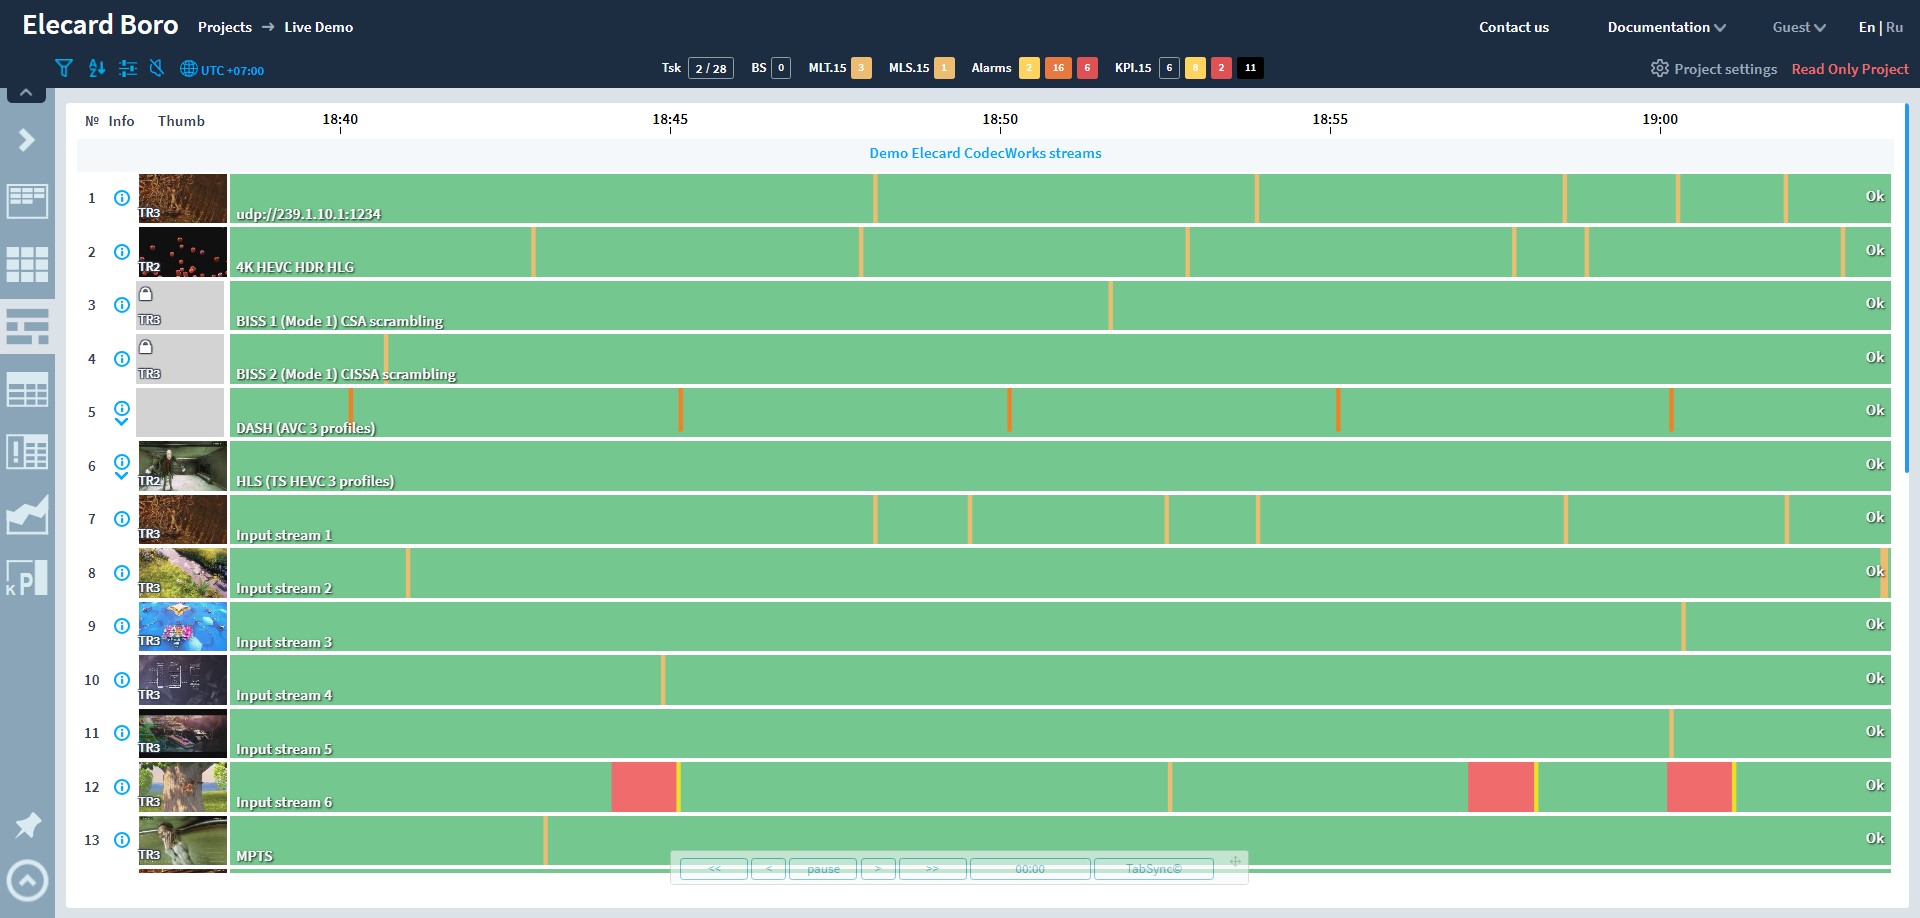Click the 4K HEVC HDR HLG thumbnail
Viewport: 1920px width, 918px height.
pos(183,252)
